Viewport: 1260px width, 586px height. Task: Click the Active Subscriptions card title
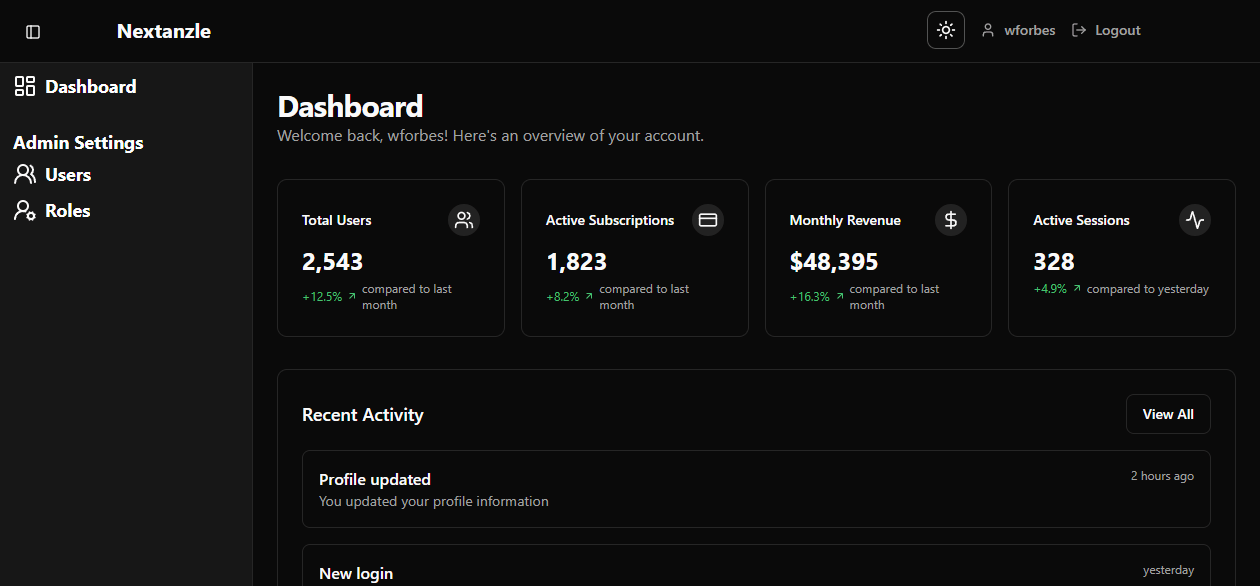(x=610, y=220)
